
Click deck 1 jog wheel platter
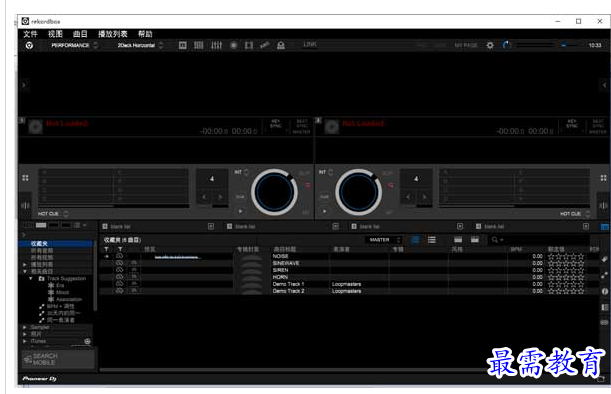click(x=274, y=192)
